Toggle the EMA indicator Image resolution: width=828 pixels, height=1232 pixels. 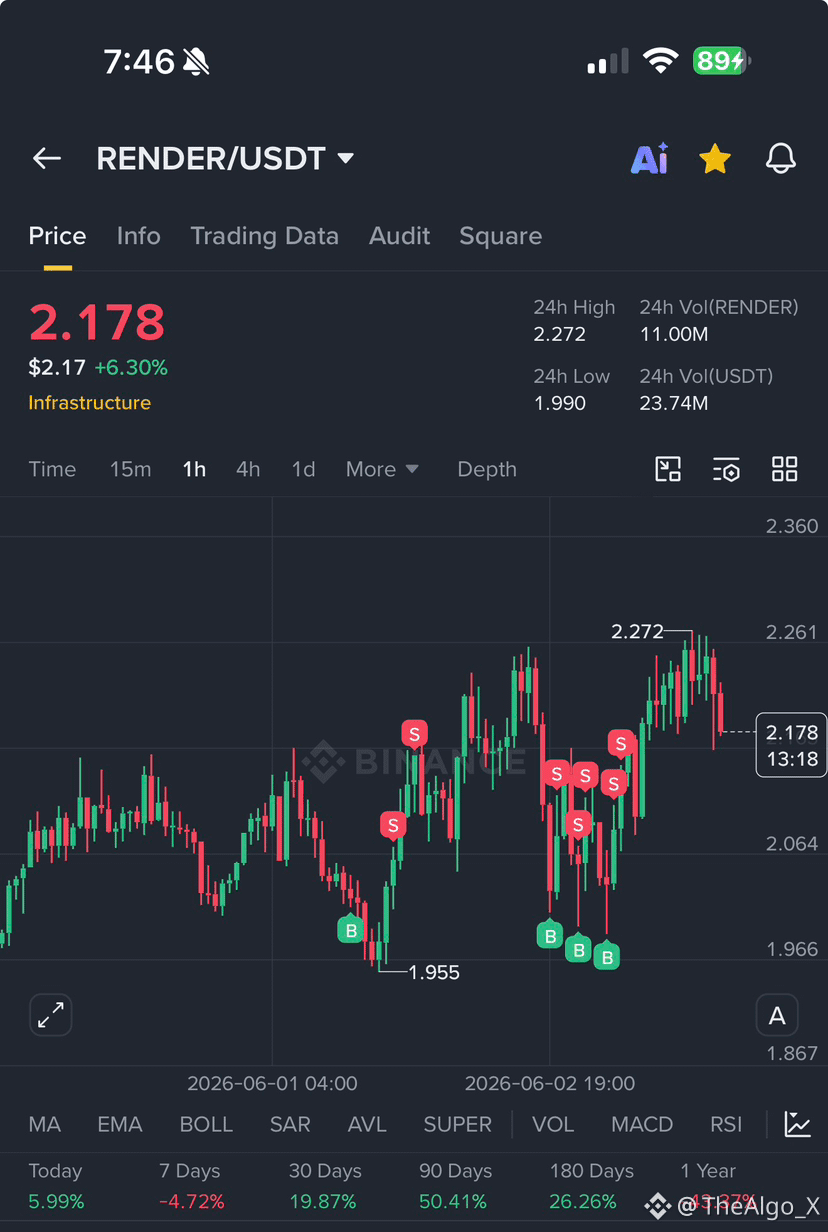point(120,1124)
